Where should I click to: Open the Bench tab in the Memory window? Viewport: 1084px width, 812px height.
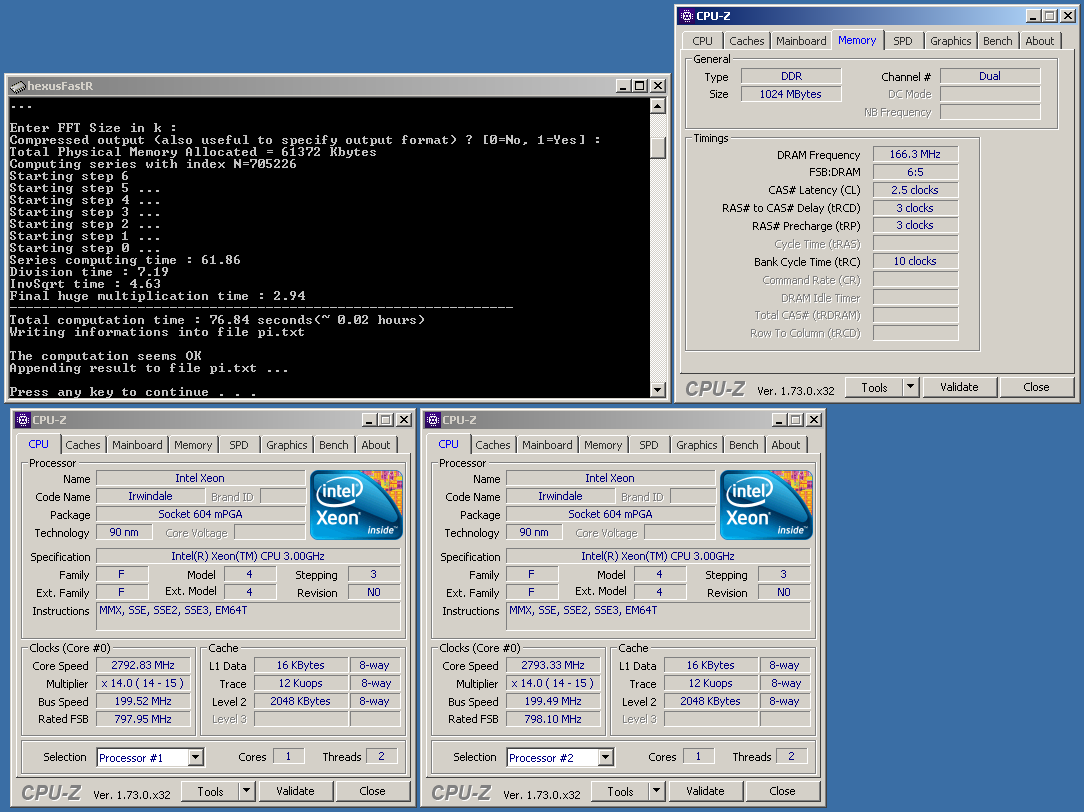(x=998, y=41)
